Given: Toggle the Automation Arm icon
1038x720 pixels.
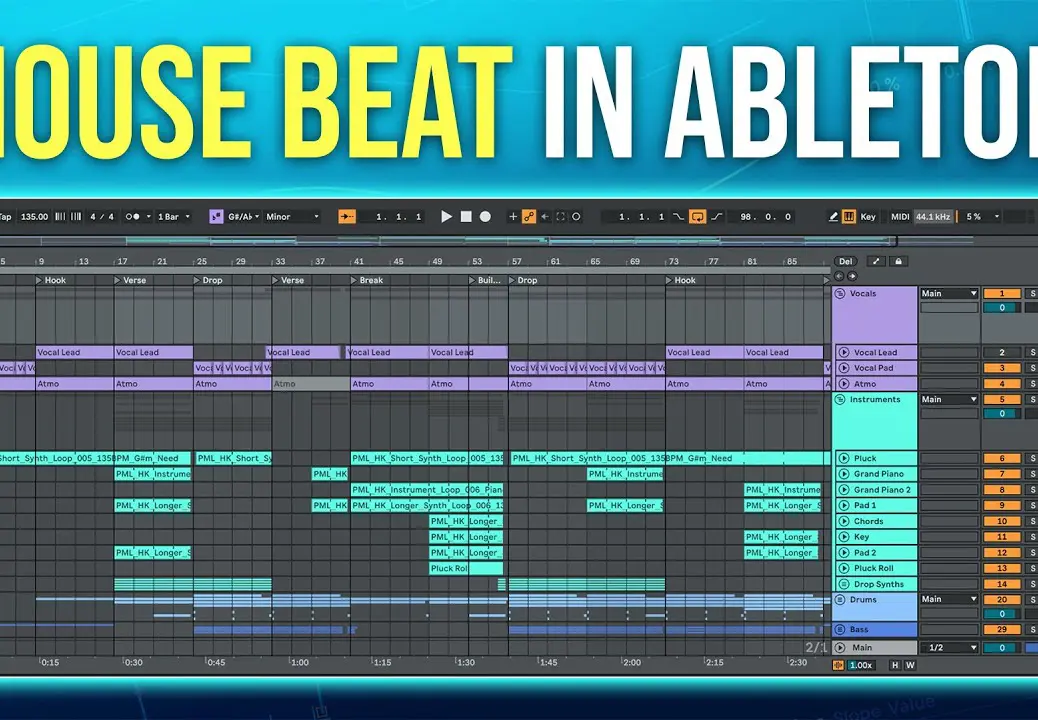Looking at the screenshot, I should pos(529,216).
